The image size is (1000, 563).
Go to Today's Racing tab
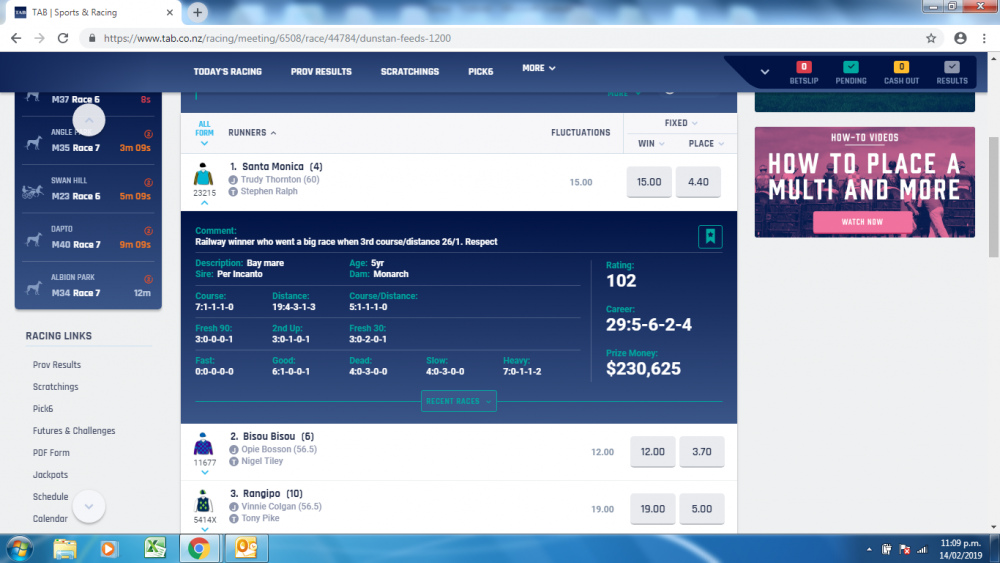click(x=227, y=72)
